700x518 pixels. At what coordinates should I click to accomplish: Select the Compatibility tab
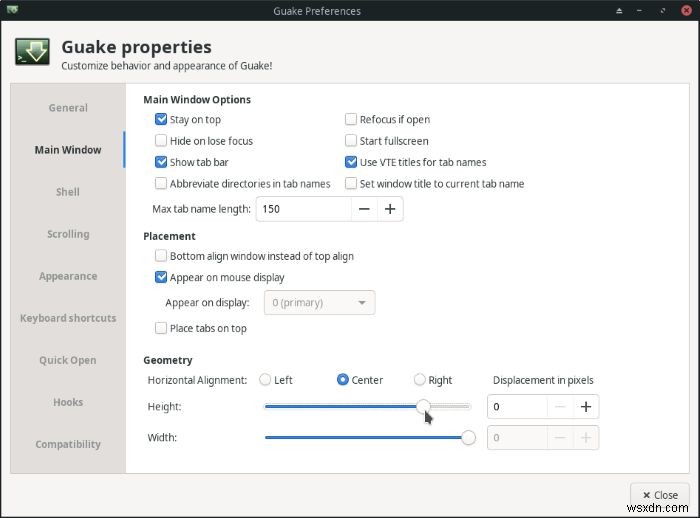coord(68,444)
